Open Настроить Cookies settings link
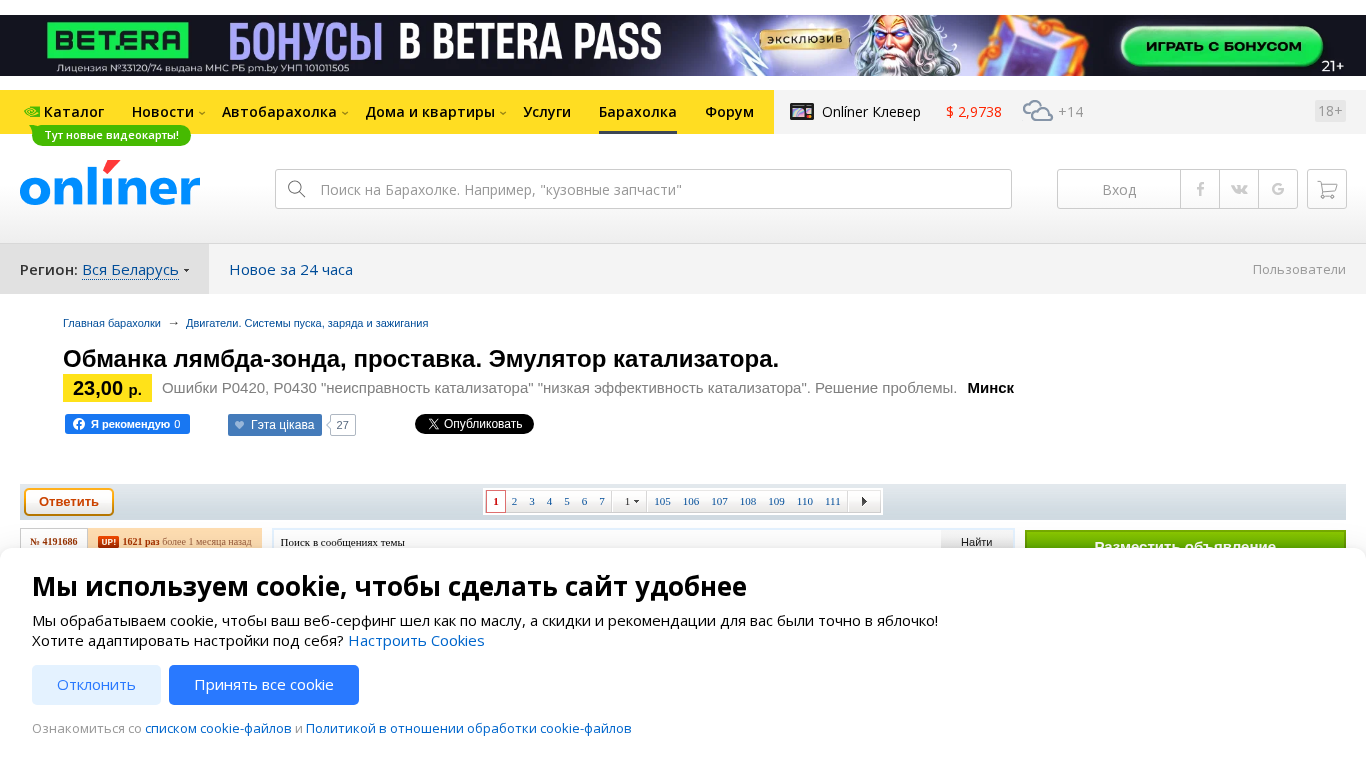The height and width of the screenshot is (768, 1366). (416, 640)
